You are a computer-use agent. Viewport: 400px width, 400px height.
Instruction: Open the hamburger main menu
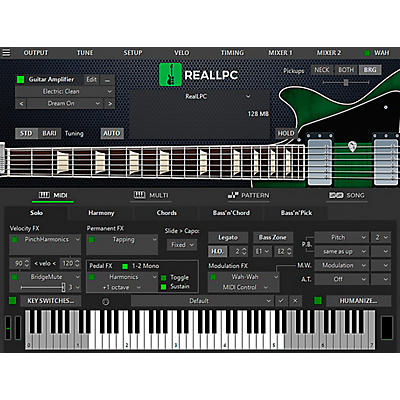6,53
